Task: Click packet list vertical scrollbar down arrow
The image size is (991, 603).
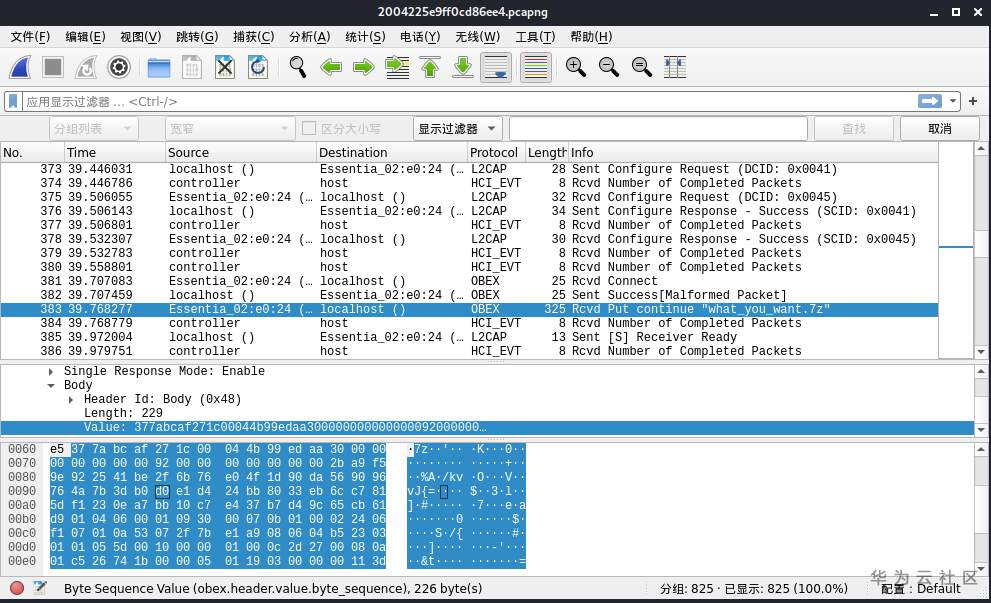Action: [x=980, y=351]
